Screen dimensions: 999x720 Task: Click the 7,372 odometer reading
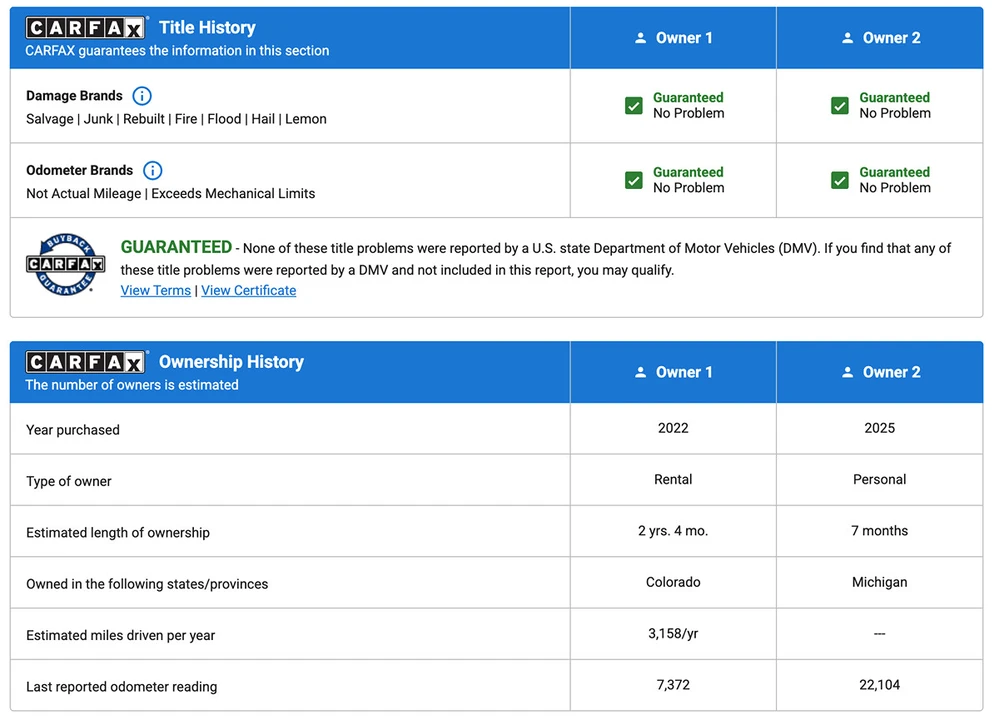coord(673,685)
